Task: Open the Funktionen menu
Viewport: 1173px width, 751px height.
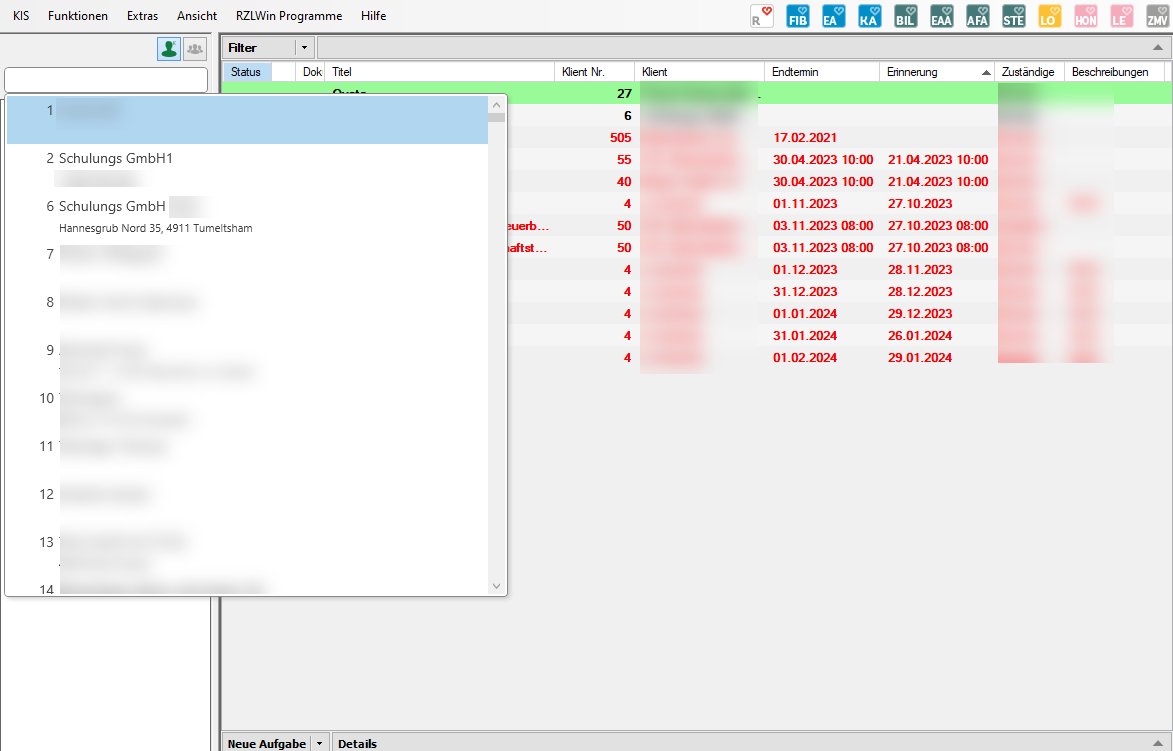Action: [78, 16]
